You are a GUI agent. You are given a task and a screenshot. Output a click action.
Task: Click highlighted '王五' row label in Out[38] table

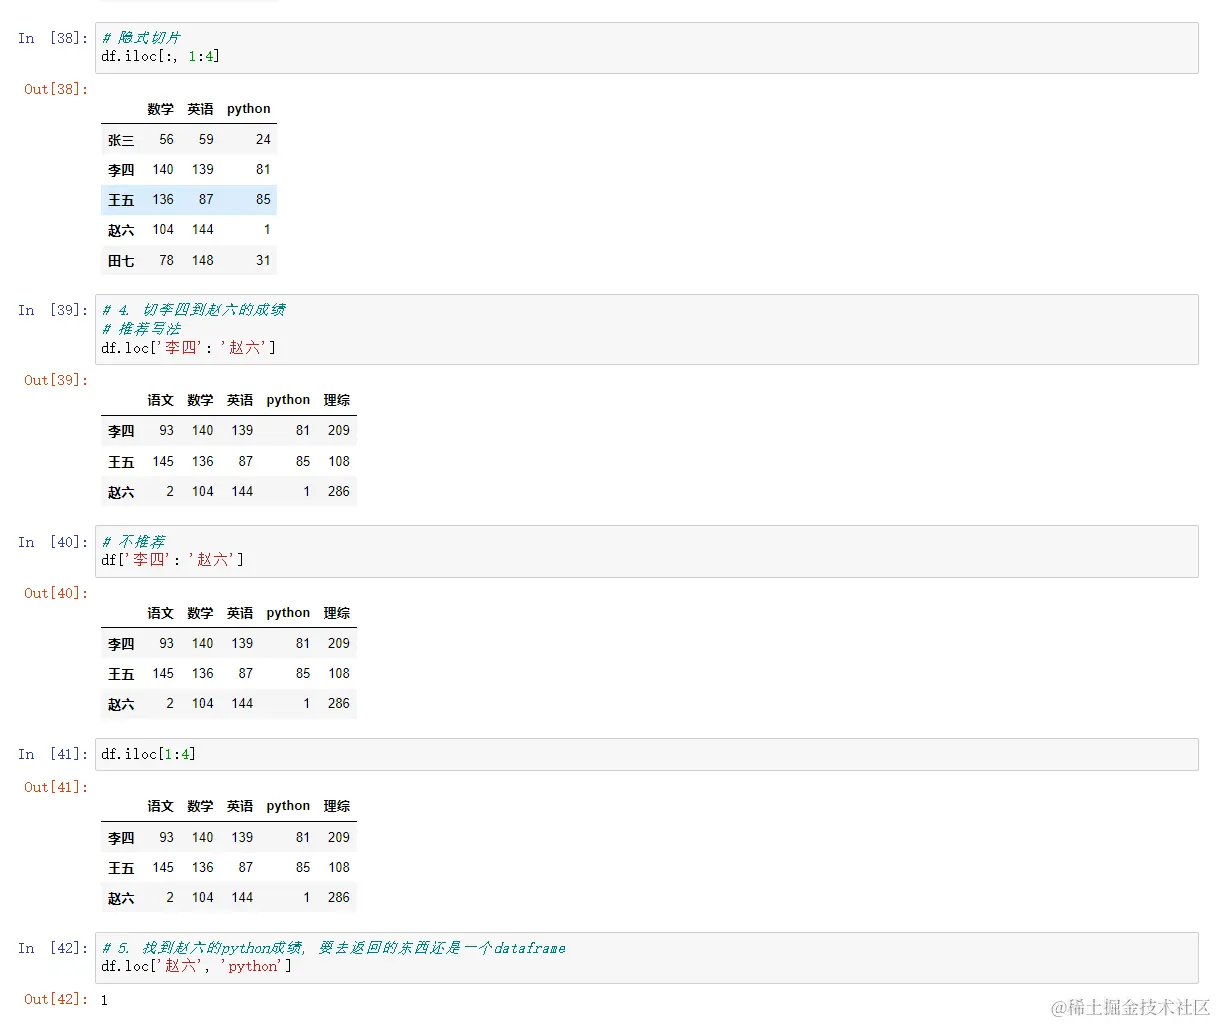121,200
